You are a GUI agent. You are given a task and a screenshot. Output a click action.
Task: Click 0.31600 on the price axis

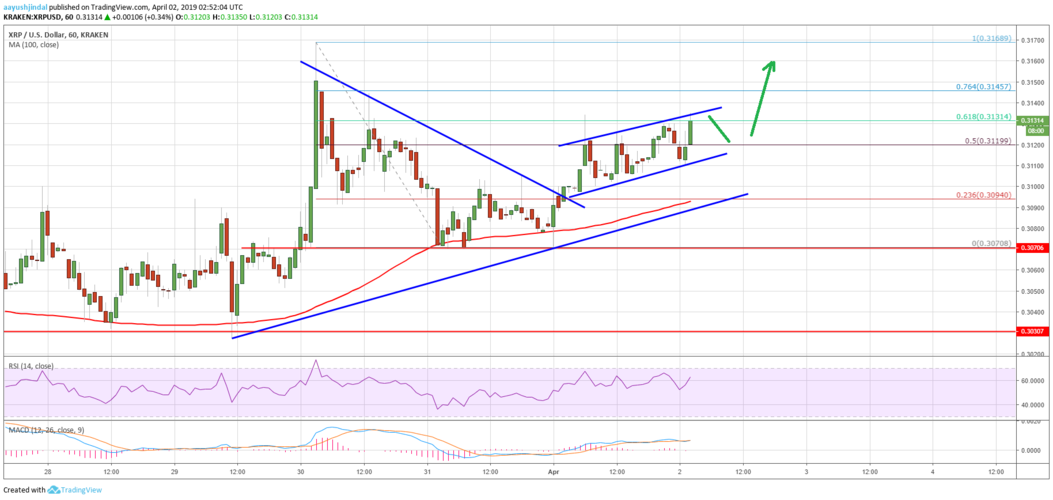tap(1032, 61)
